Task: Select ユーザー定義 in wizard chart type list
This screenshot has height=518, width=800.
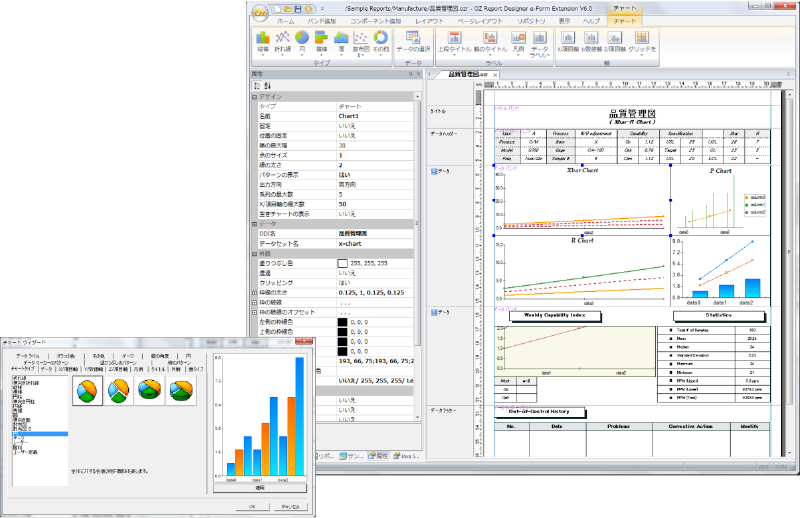Action: 25,452
